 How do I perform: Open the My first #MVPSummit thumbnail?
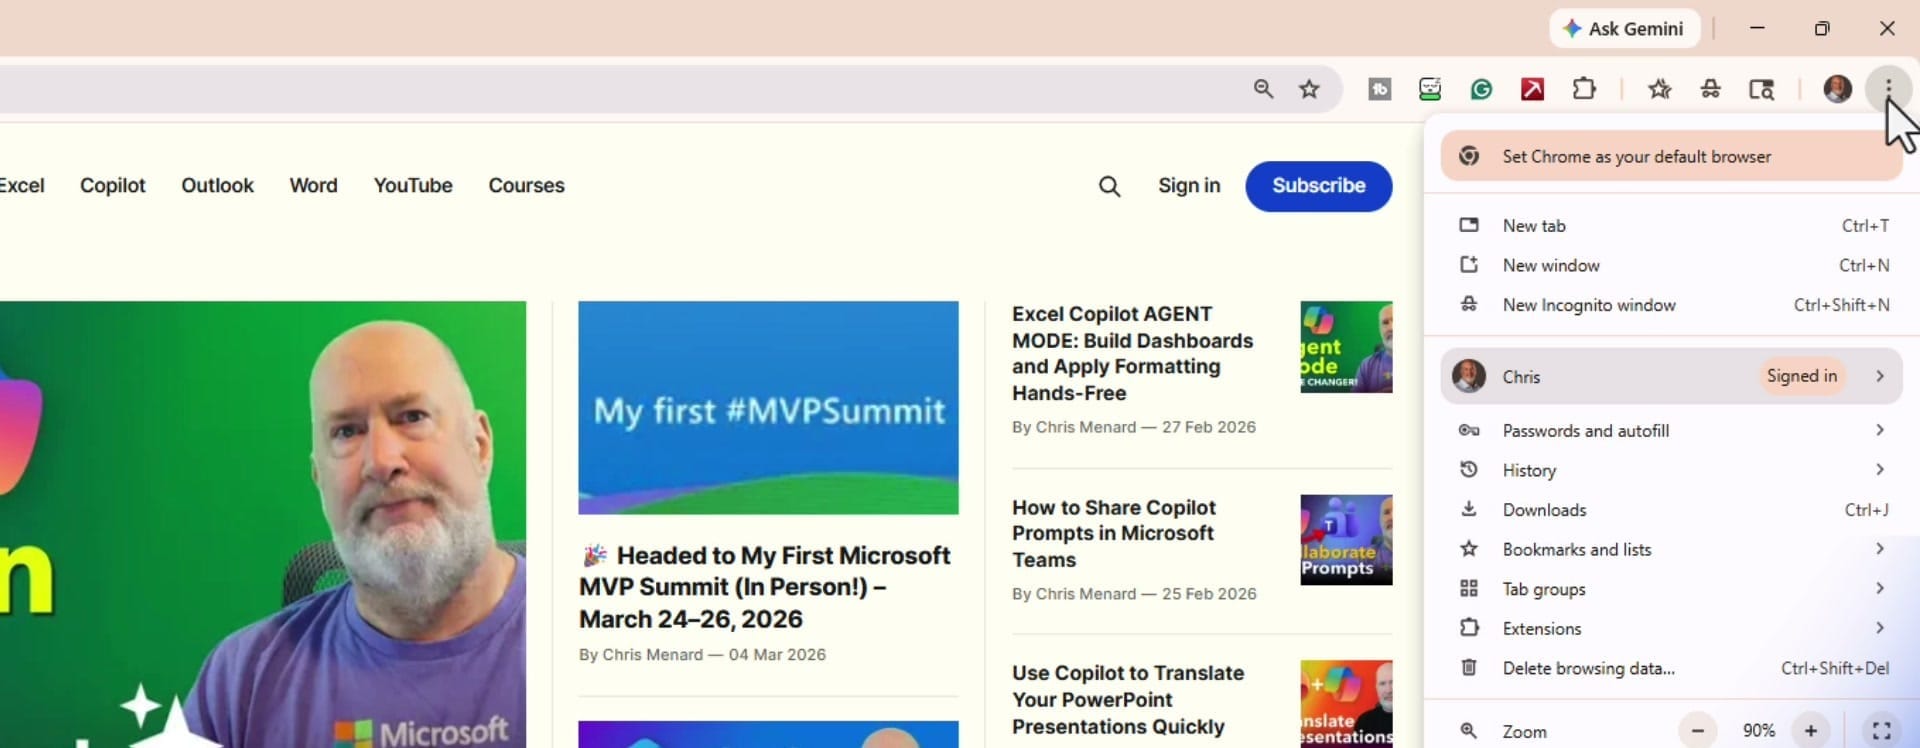[768, 408]
